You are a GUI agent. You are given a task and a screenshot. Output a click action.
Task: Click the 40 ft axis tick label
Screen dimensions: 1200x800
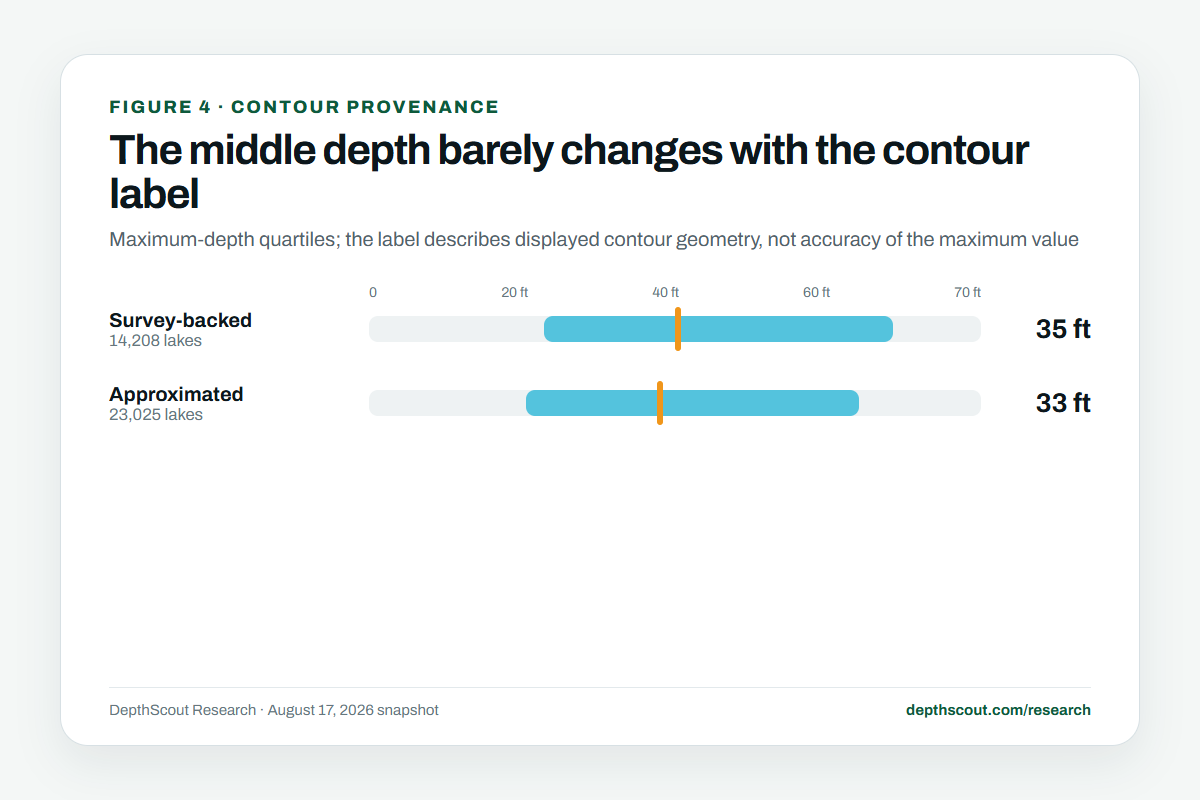pyautogui.click(x=666, y=292)
